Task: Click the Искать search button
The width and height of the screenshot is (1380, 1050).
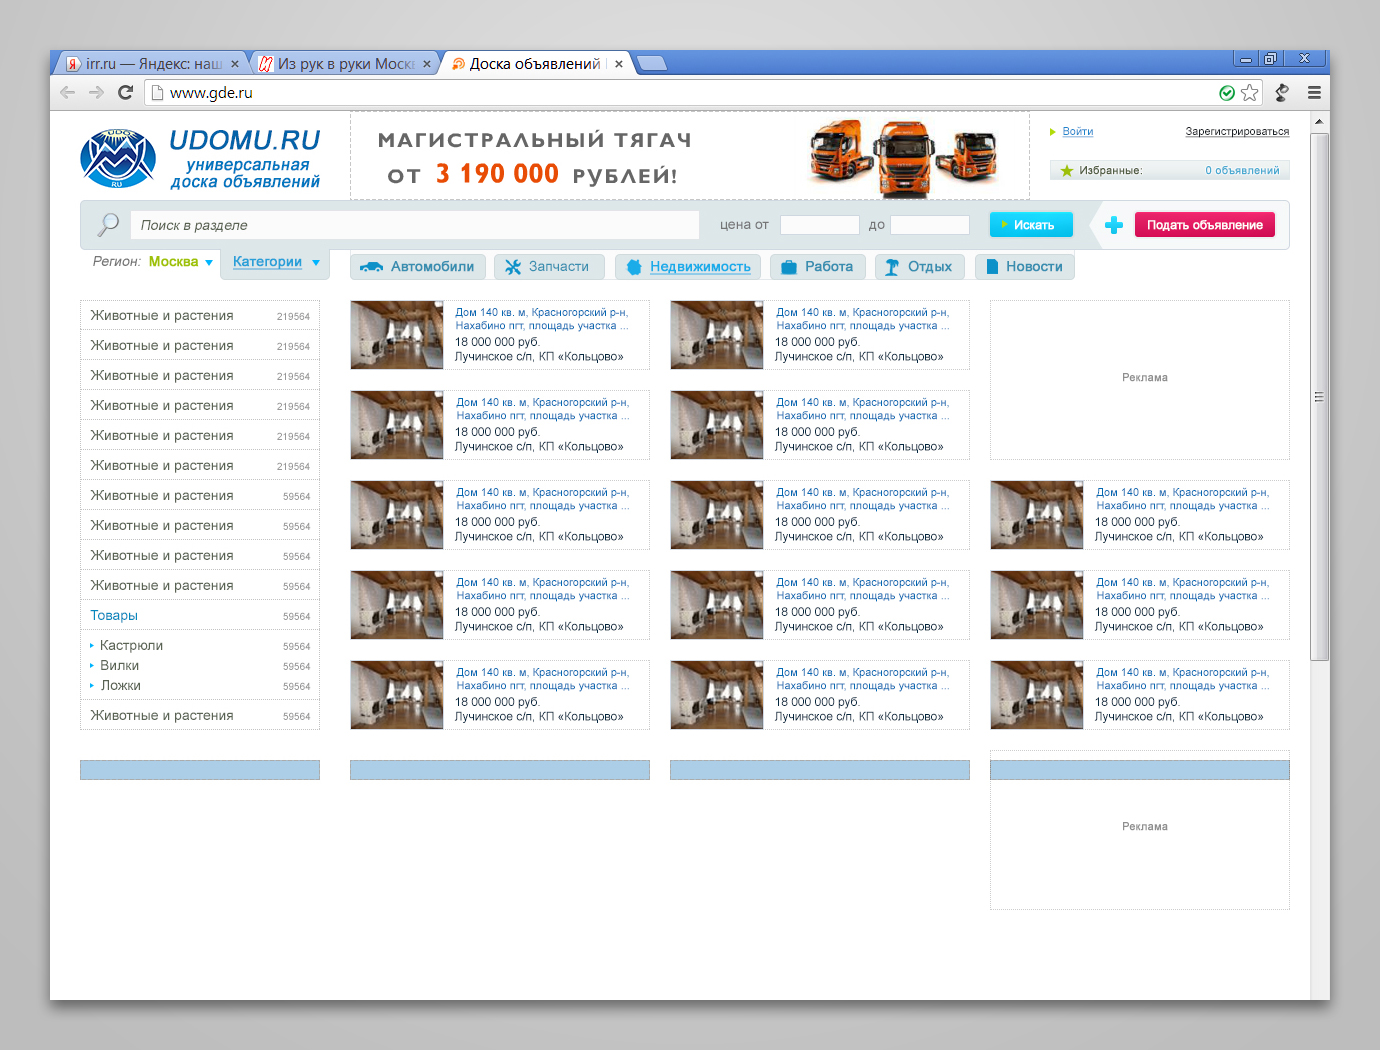Action: point(1031,225)
